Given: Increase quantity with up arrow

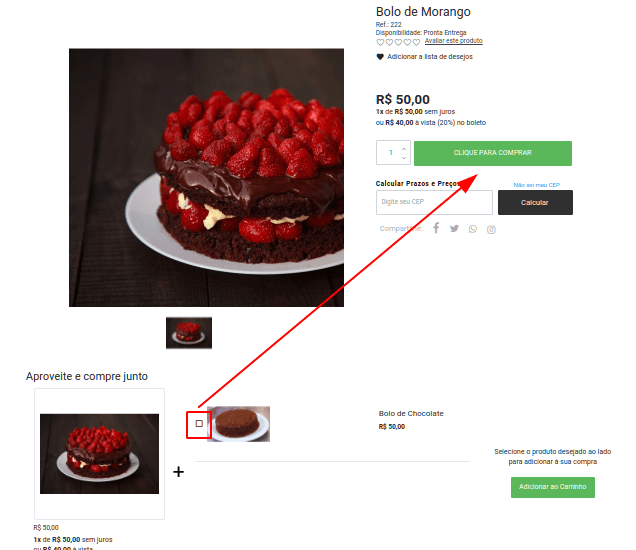Looking at the screenshot, I should click(404, 148).
